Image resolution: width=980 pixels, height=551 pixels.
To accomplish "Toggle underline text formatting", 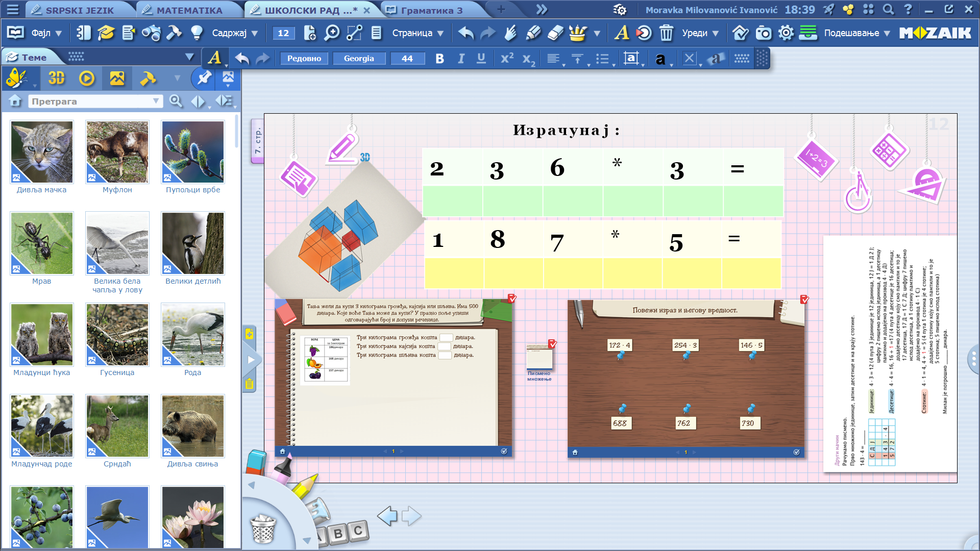I will tap(481, 58).
